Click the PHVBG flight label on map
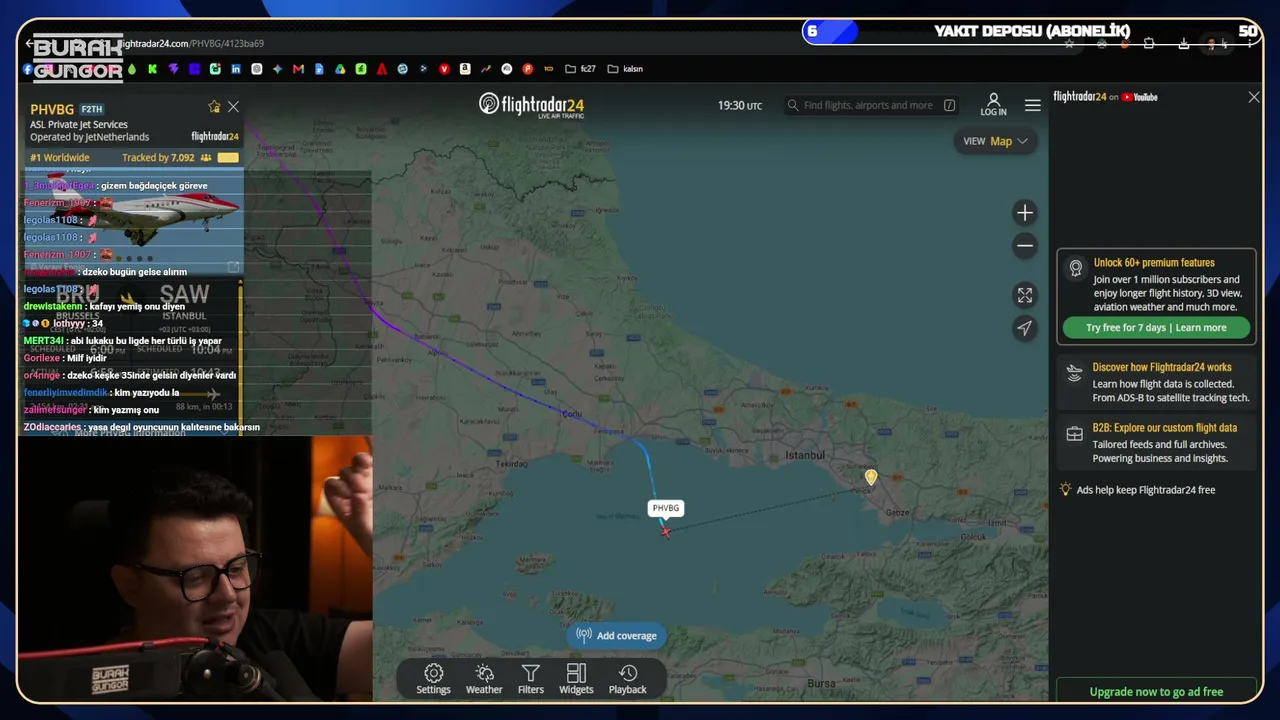Image resolution: width=1280 pixels, height=720 pixels. [x=666, y=508]
